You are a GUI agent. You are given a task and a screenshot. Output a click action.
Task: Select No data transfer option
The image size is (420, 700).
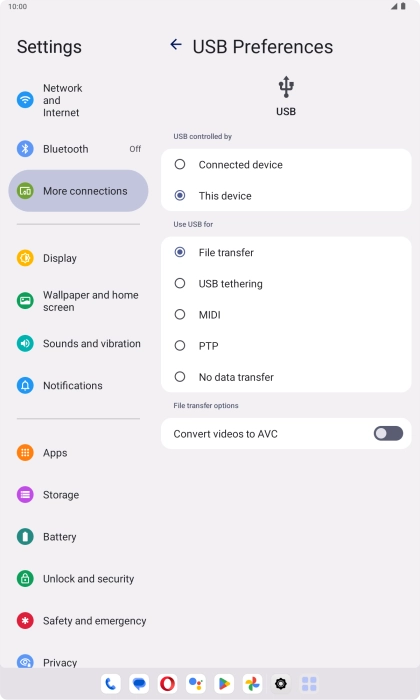(286, 377)
